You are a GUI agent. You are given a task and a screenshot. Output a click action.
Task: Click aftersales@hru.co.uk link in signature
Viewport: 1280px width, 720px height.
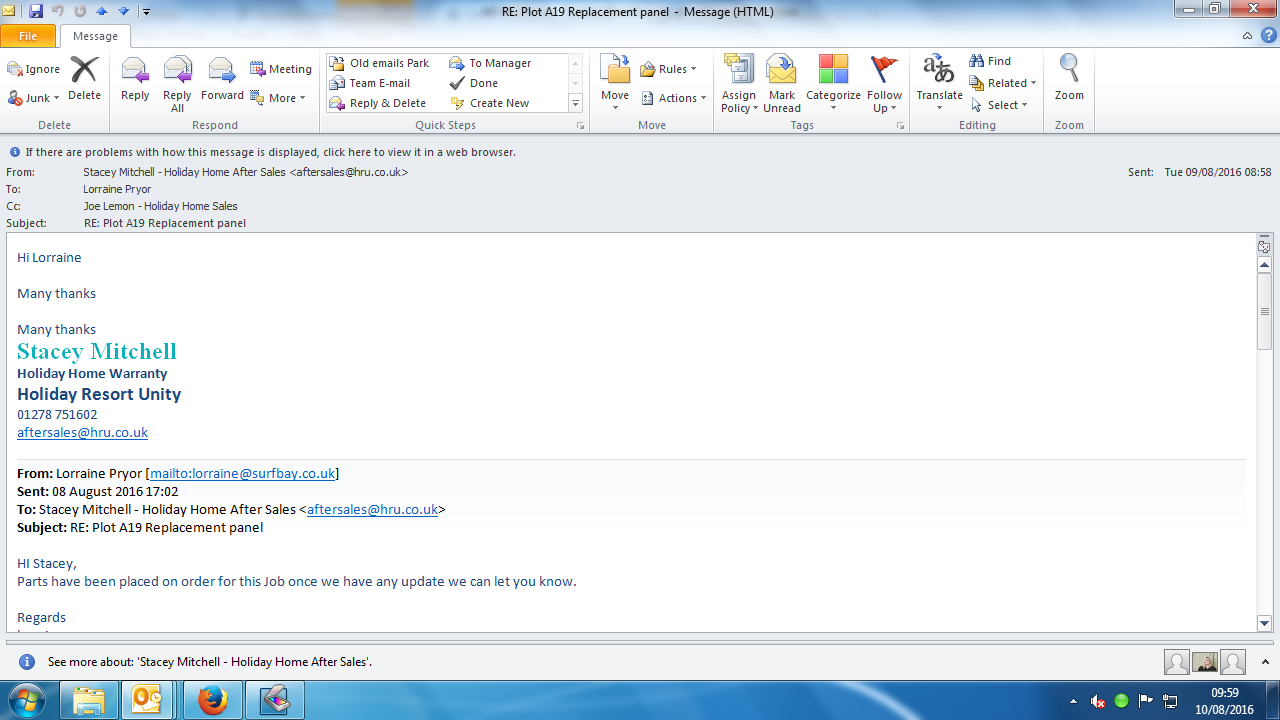(82, 433)
